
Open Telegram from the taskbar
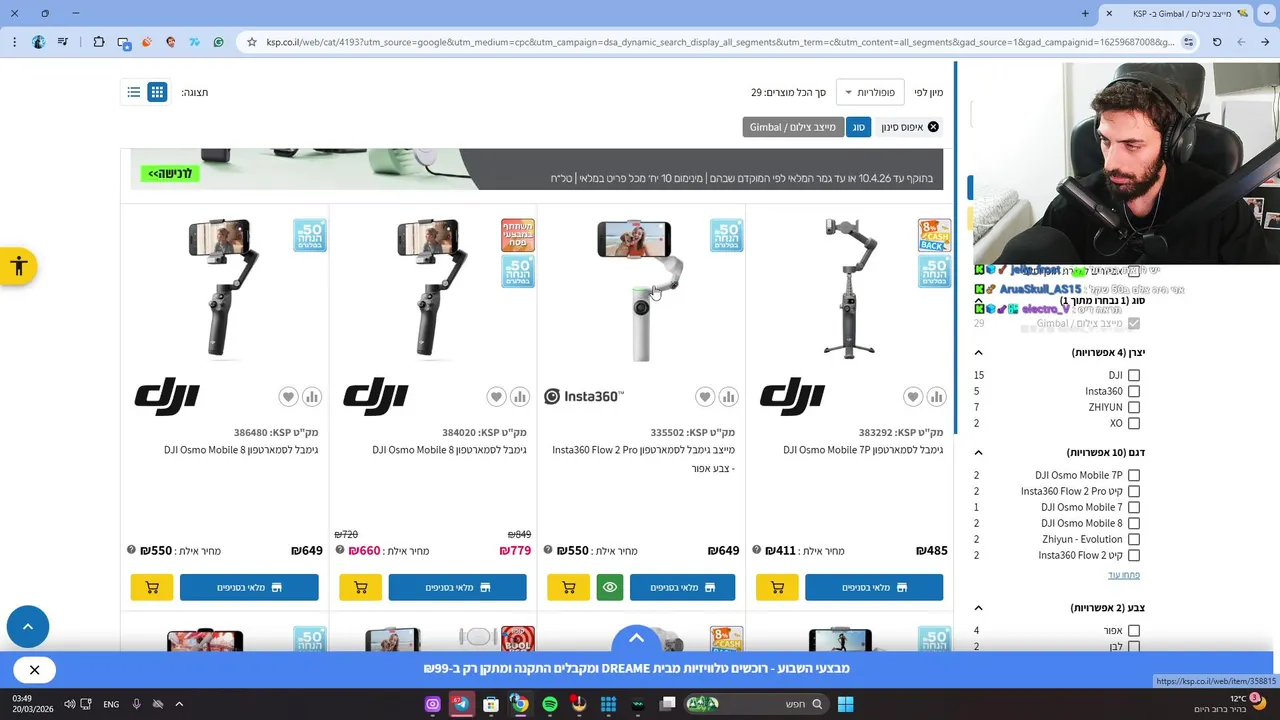pos(461,704)
